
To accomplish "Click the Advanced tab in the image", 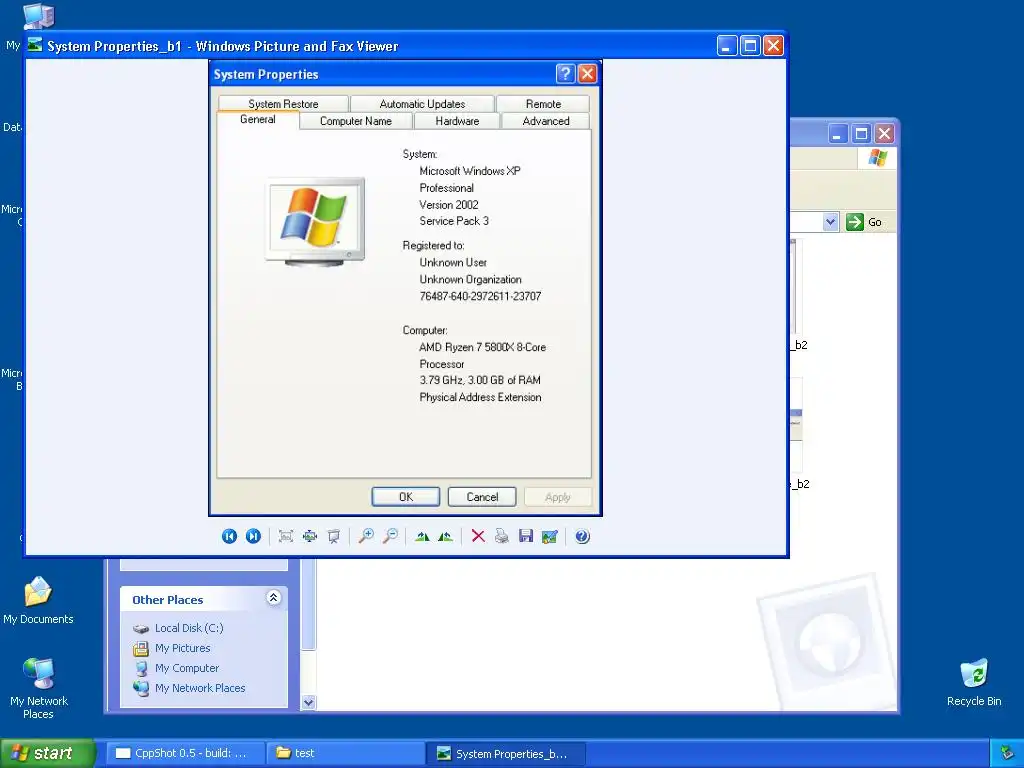I will tap(545, 121).
